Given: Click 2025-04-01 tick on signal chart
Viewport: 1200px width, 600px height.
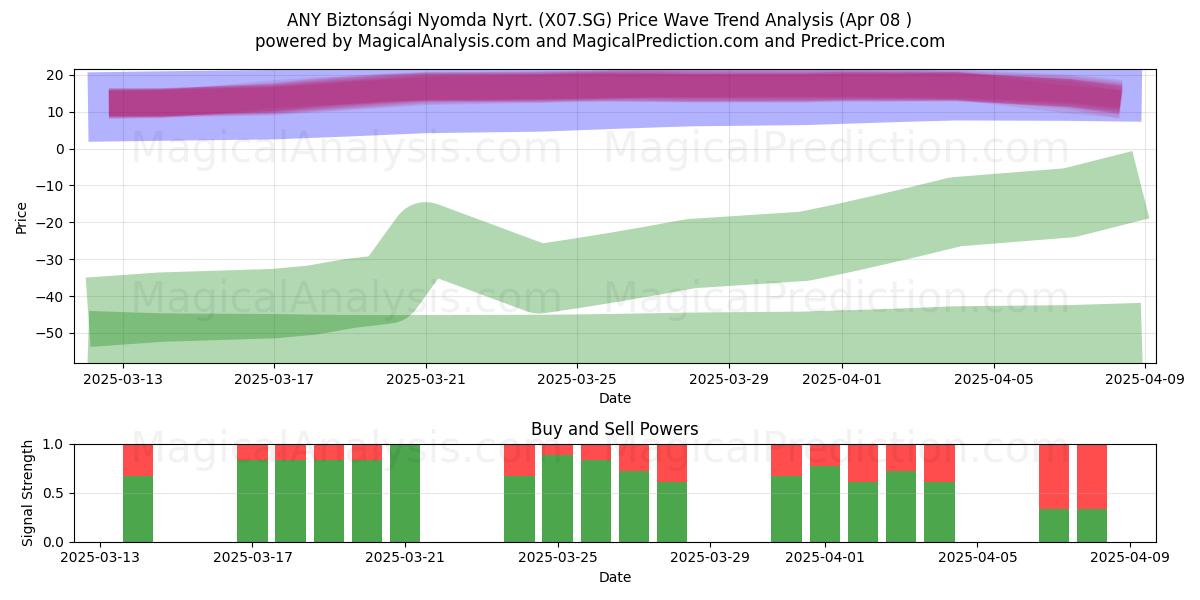Looking at the screenshot, I should 824,558.
